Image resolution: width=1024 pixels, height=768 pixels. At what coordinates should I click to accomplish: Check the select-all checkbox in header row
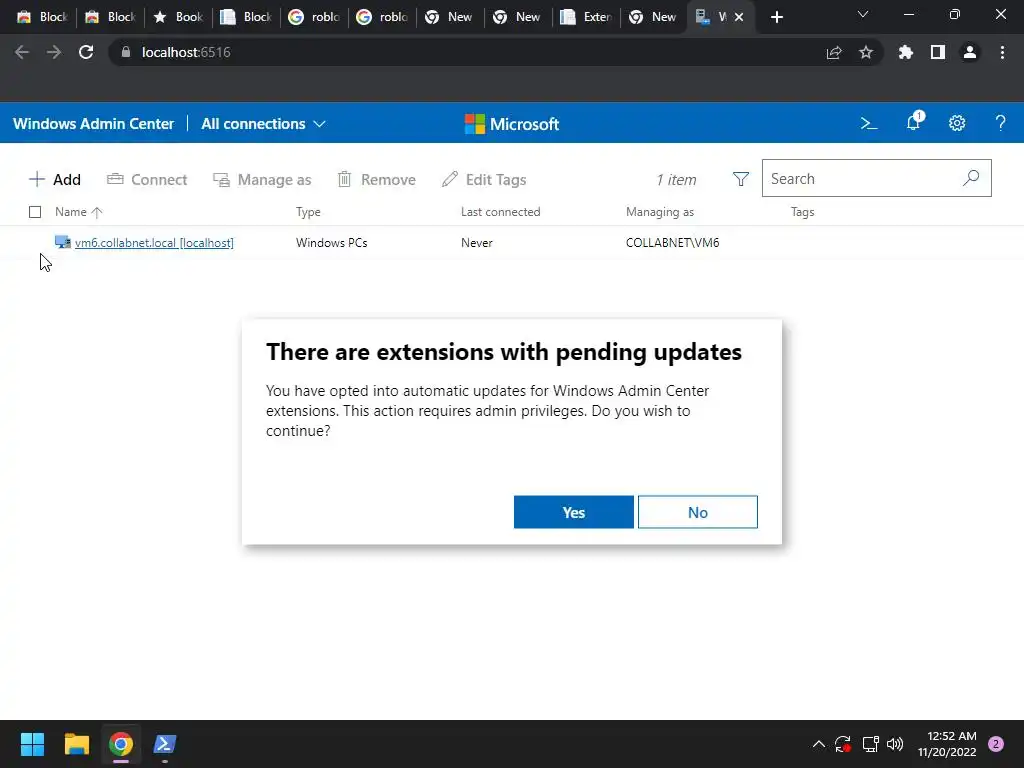[35, 212]
